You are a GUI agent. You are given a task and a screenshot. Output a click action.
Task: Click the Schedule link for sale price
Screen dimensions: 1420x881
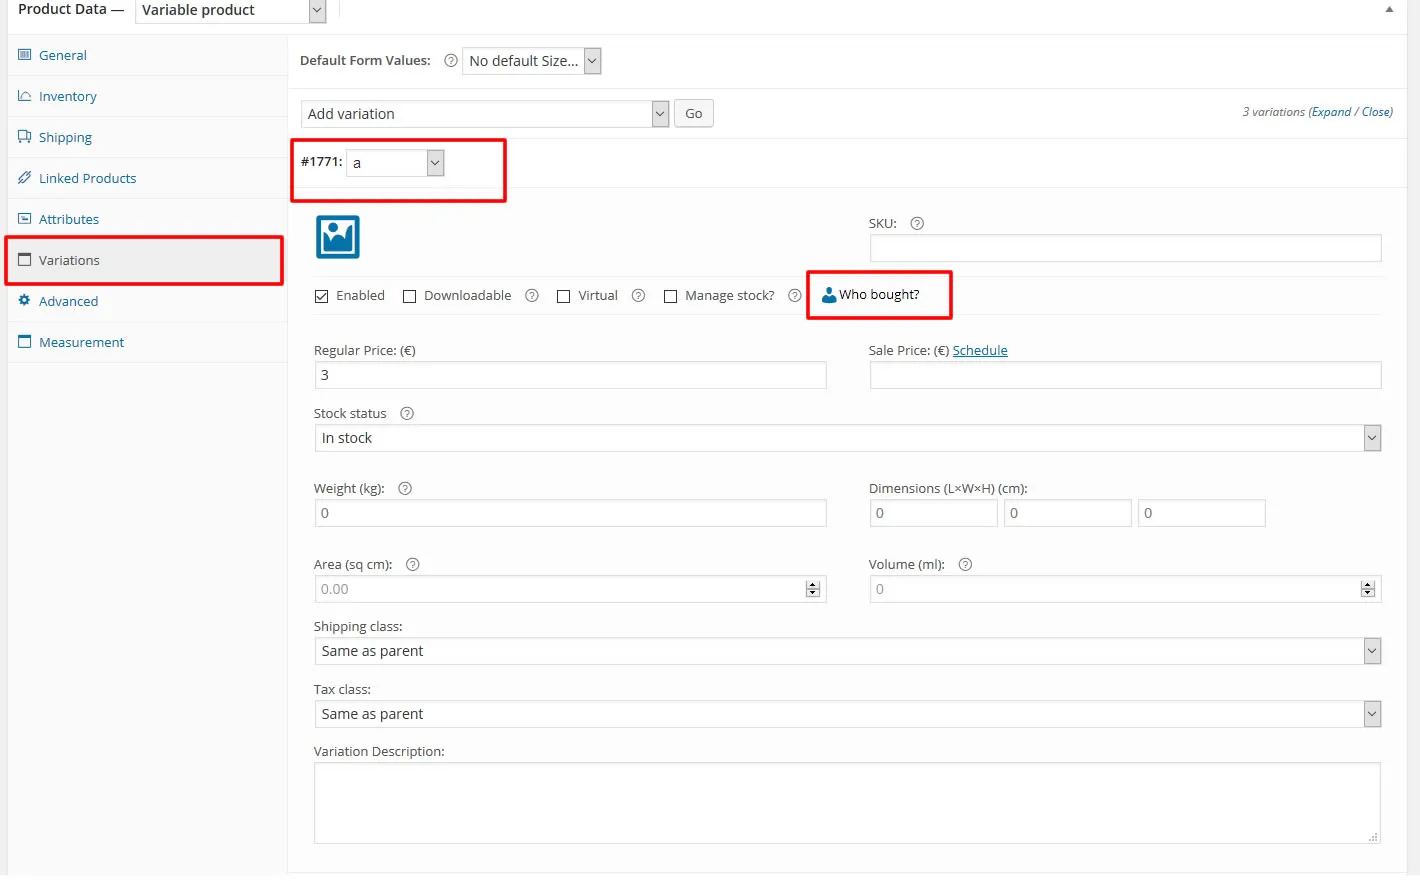click(x=980, y=350)
